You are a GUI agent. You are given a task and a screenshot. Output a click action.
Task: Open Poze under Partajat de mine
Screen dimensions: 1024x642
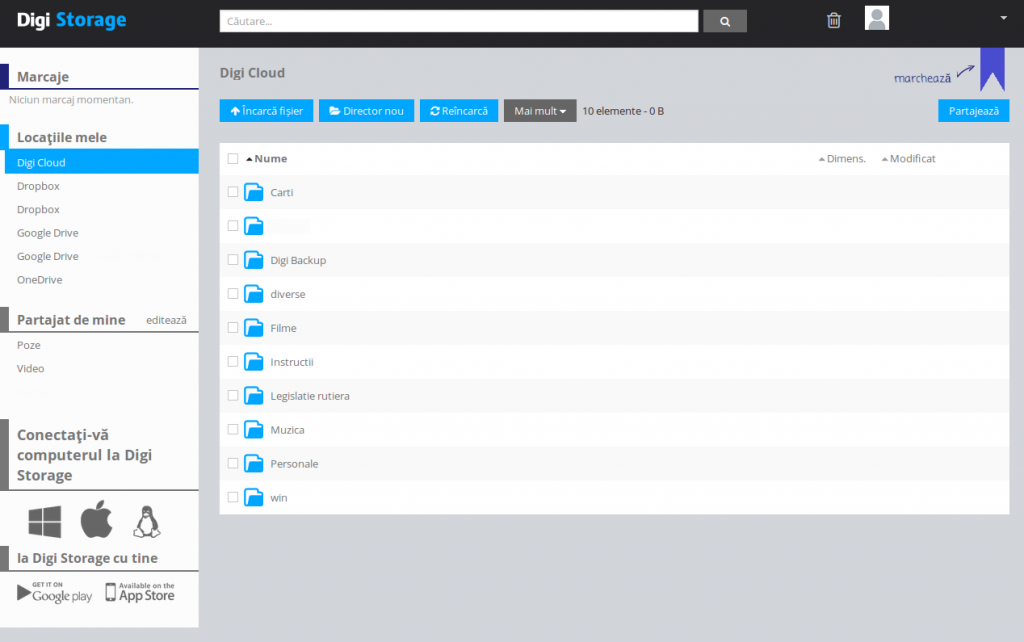[x=29, y=345]
